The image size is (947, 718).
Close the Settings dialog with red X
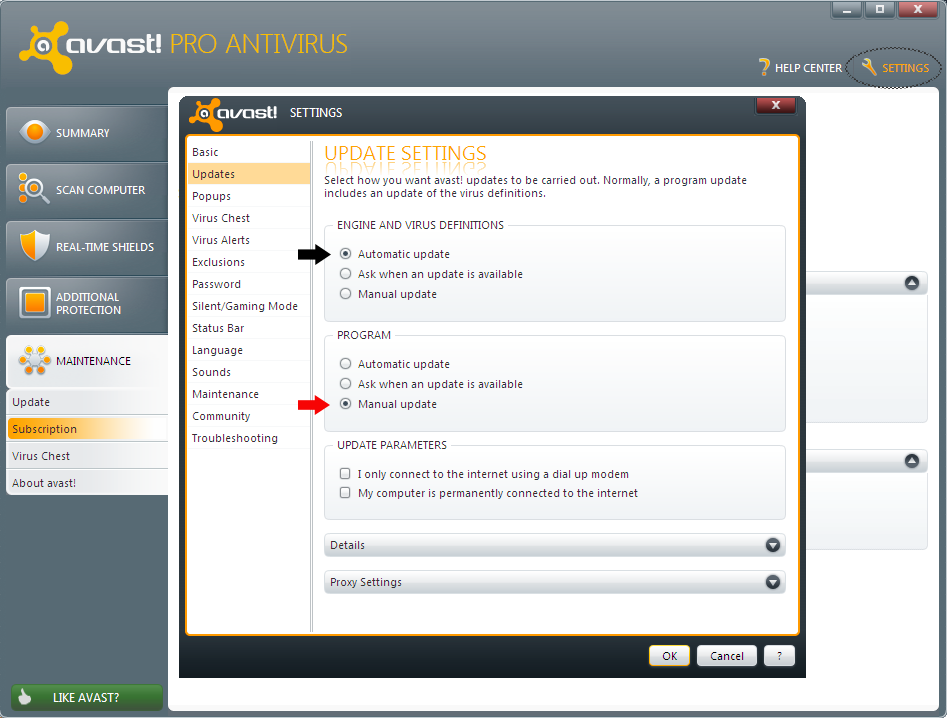[x=775, y=105]
